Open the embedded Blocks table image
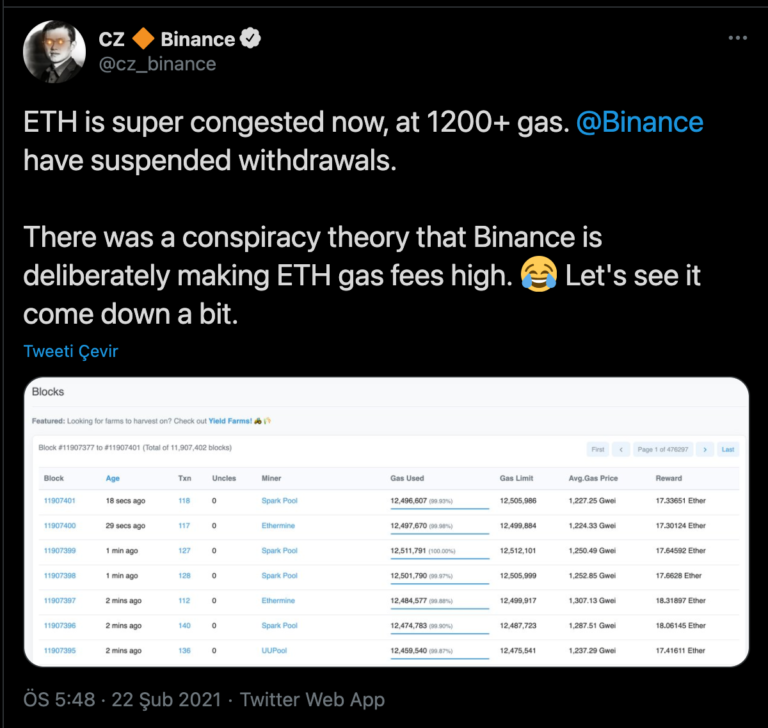 (x=386, y=522)
